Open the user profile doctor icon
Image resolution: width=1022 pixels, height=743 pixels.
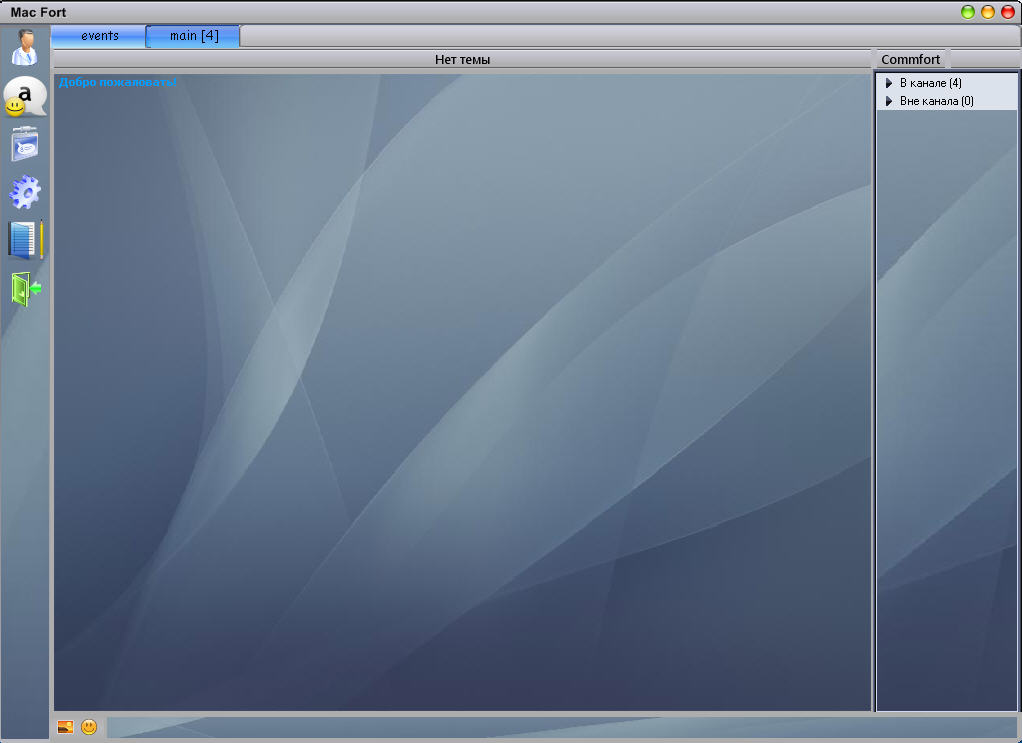[x=25, y=47]
